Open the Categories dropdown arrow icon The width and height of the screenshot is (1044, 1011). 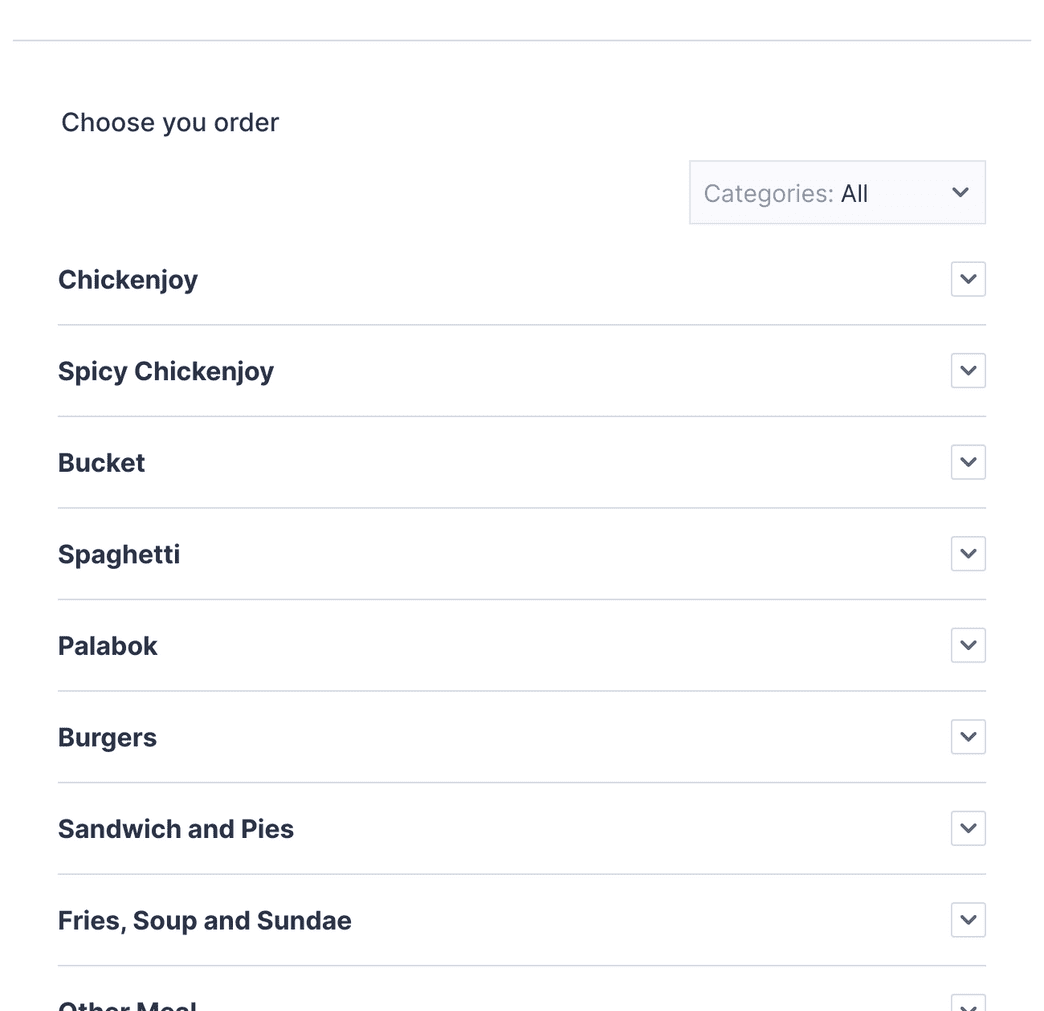point(959,192)
